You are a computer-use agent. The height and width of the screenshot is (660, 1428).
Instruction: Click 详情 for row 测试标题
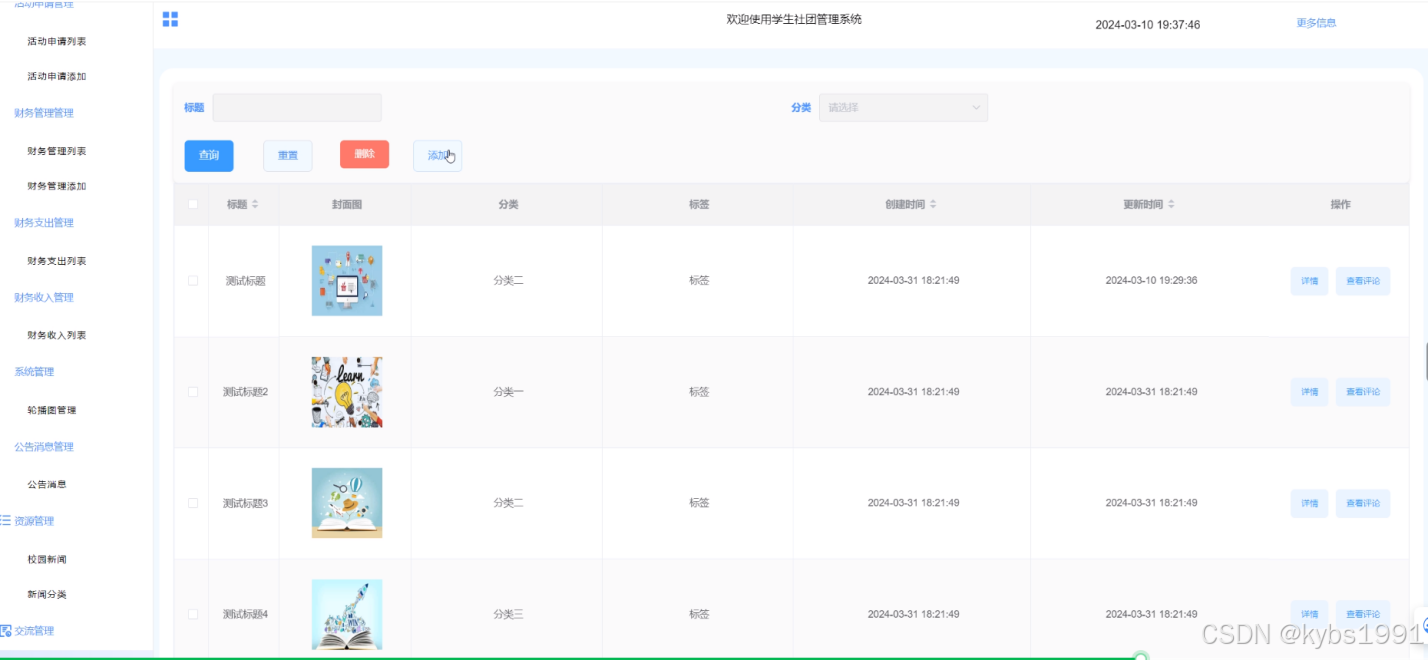(1309, 281)
